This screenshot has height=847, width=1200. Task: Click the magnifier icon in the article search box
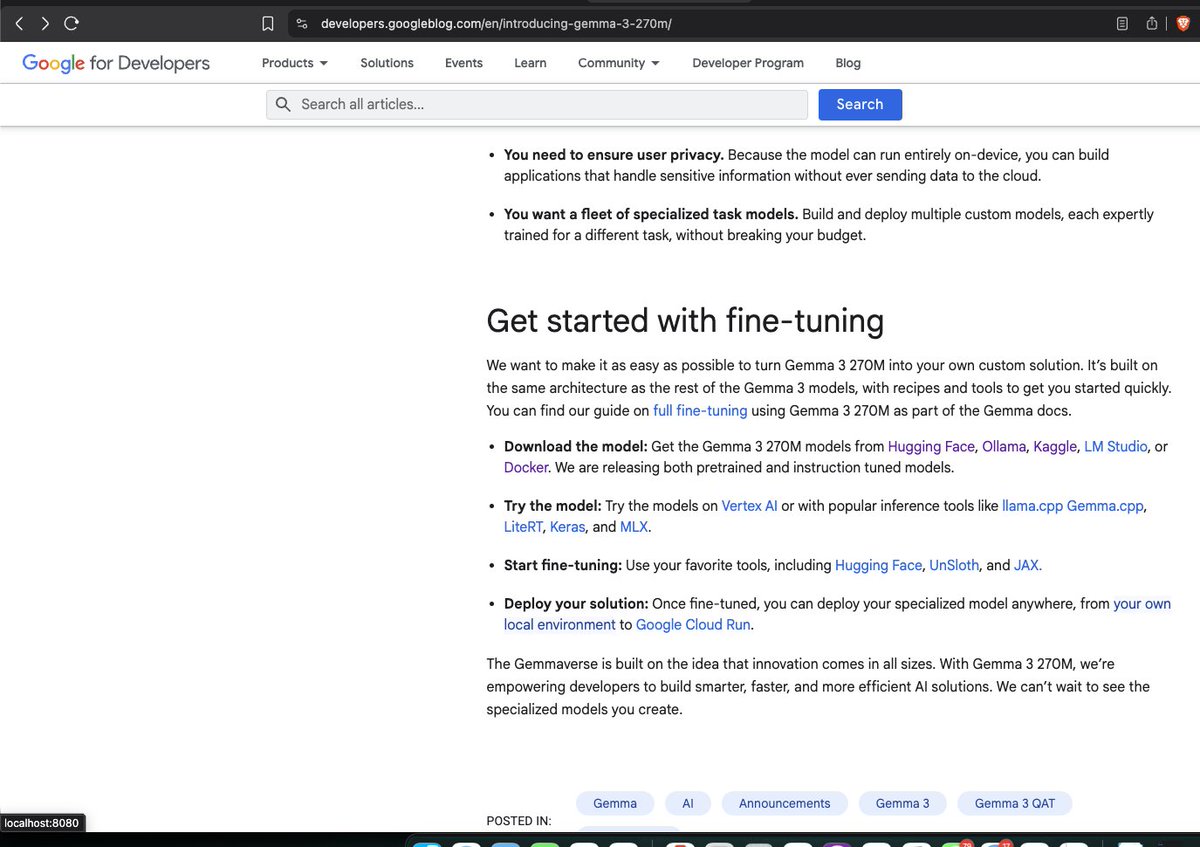pyautogui.click(x=283, y=104)
